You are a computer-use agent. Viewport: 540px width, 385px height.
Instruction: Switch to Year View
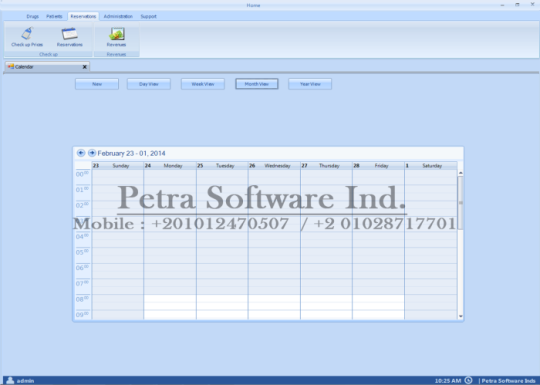(310, 84)
